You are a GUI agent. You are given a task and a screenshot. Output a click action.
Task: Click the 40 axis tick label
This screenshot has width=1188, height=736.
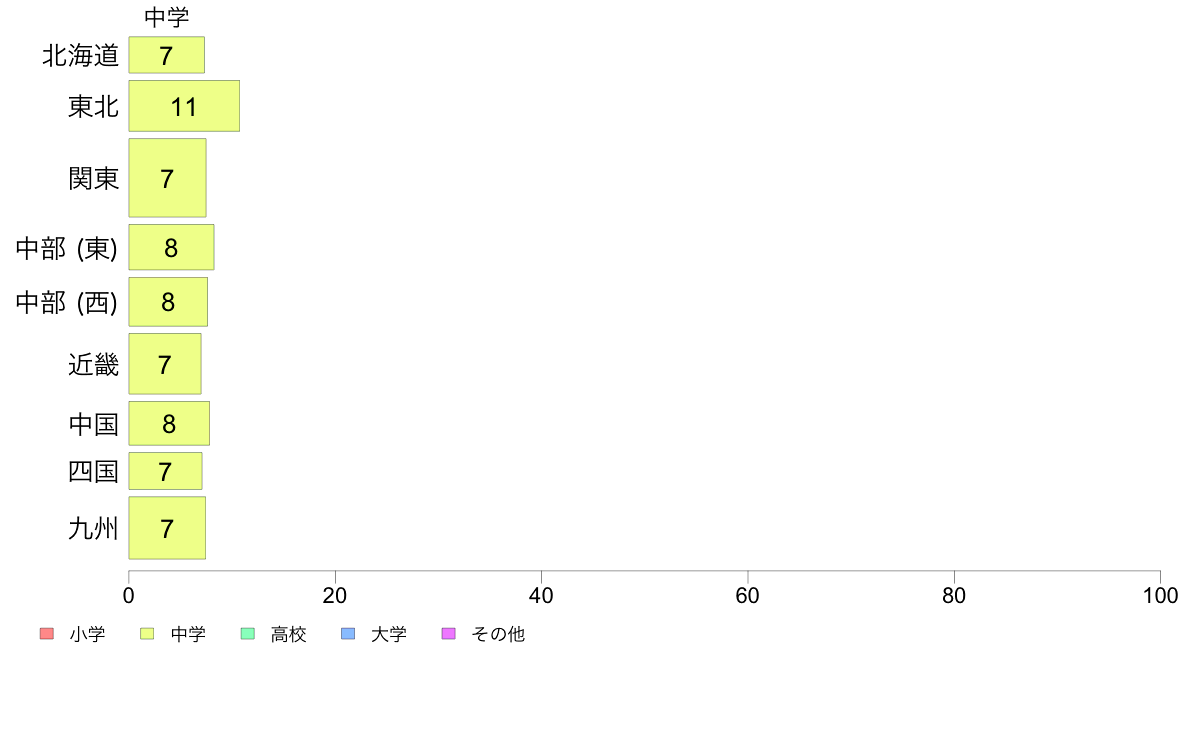(x=541, y=596)
